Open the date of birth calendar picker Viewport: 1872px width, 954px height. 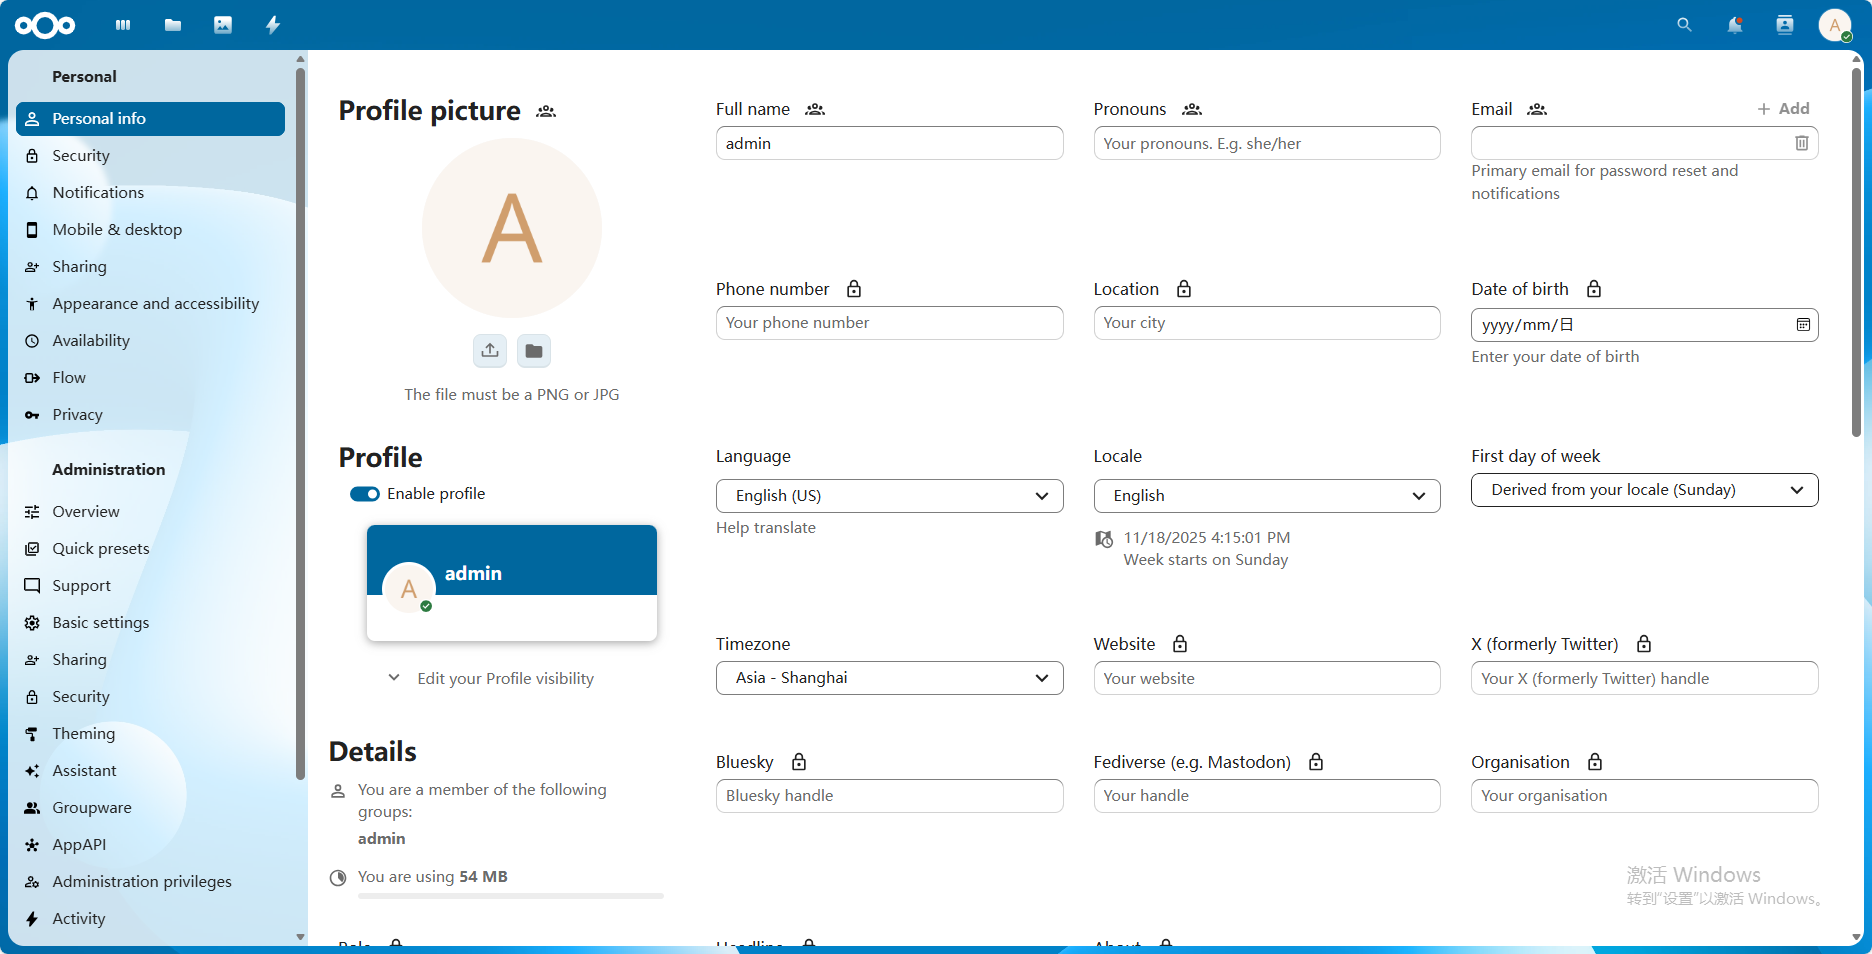coord(1803,325)
